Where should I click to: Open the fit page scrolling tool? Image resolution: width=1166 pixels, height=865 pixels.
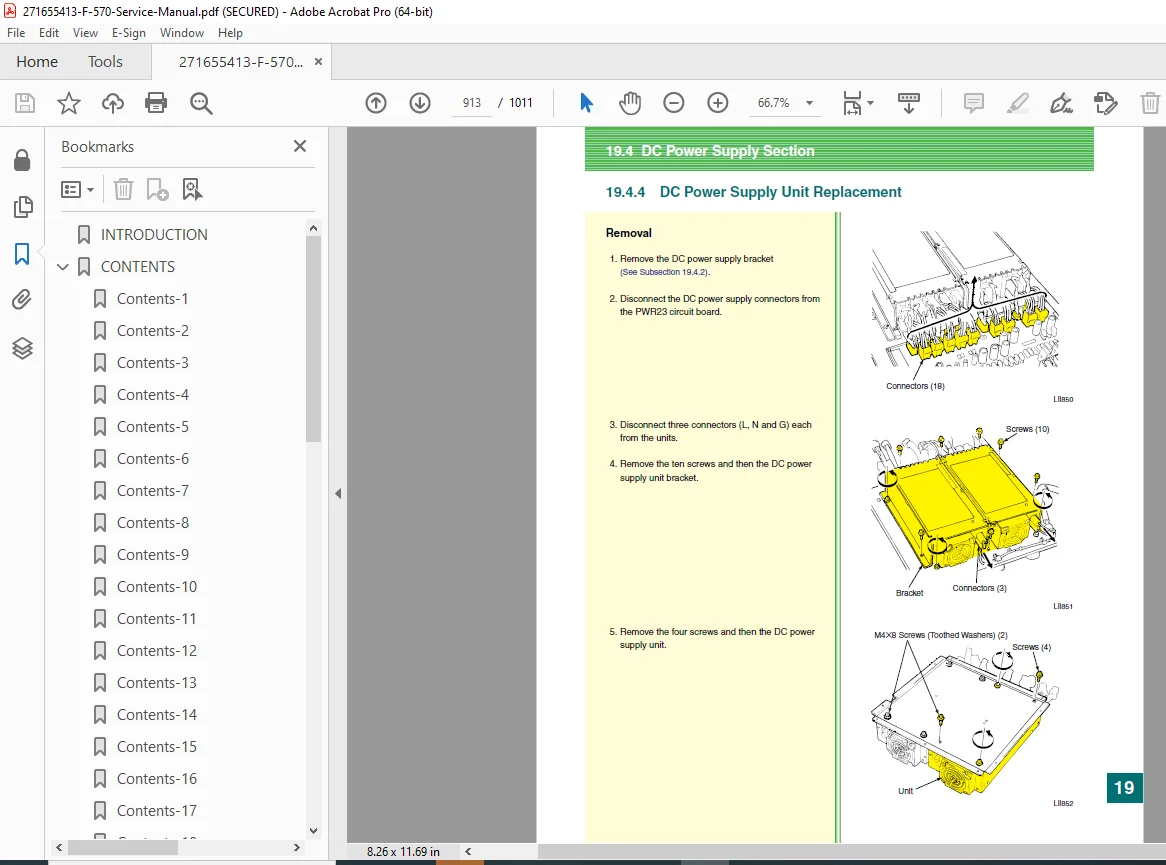(x=852, y=103)
